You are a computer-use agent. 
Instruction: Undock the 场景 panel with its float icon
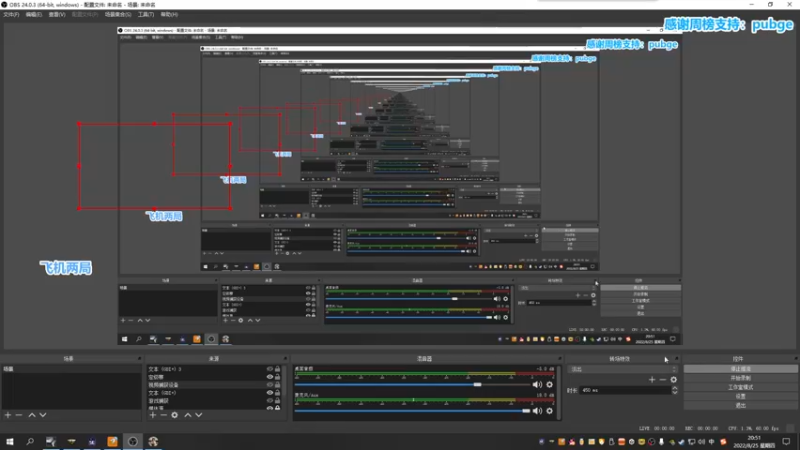139,359
